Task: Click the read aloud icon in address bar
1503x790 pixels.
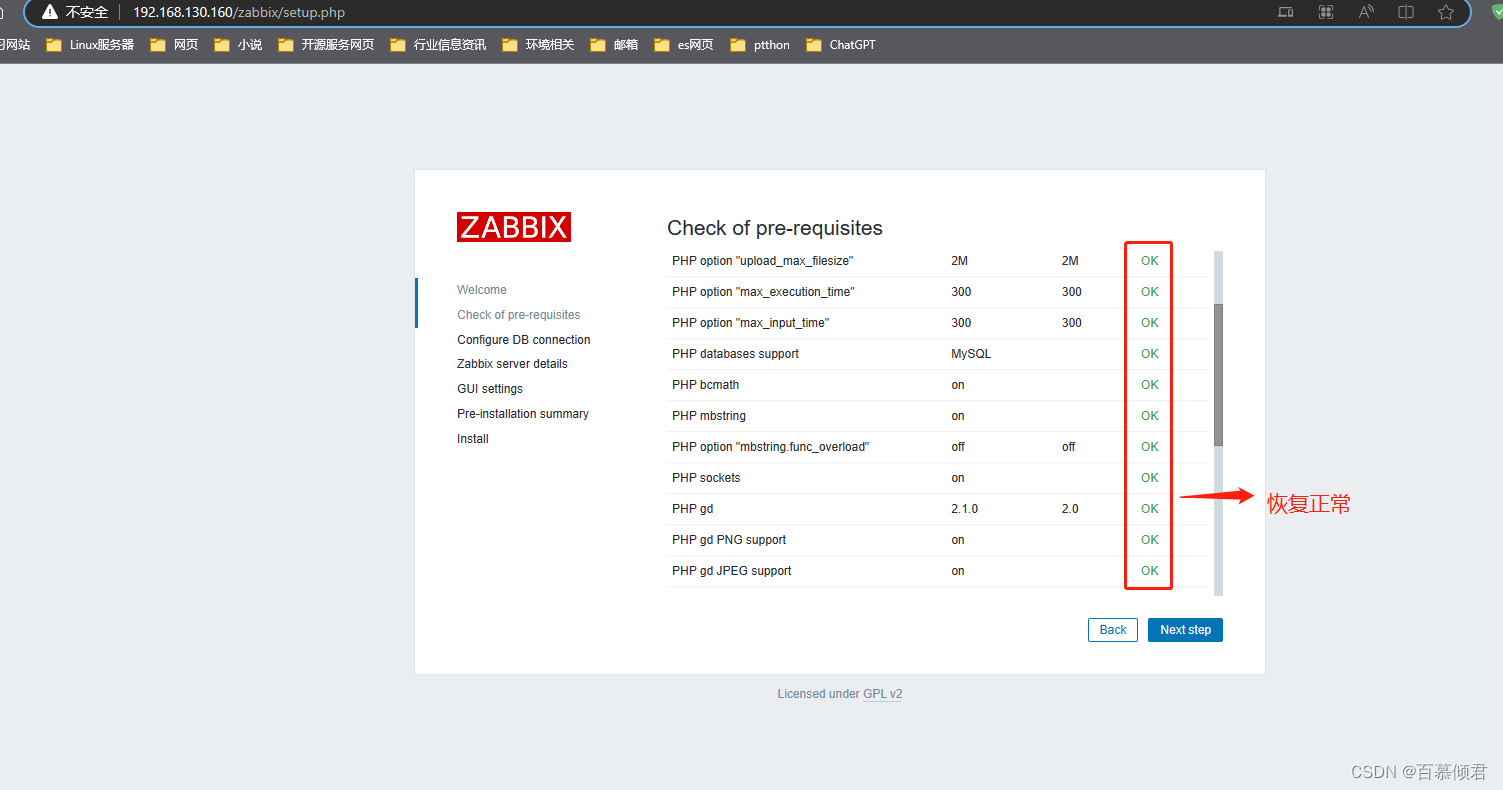Action: [1366, 12]
